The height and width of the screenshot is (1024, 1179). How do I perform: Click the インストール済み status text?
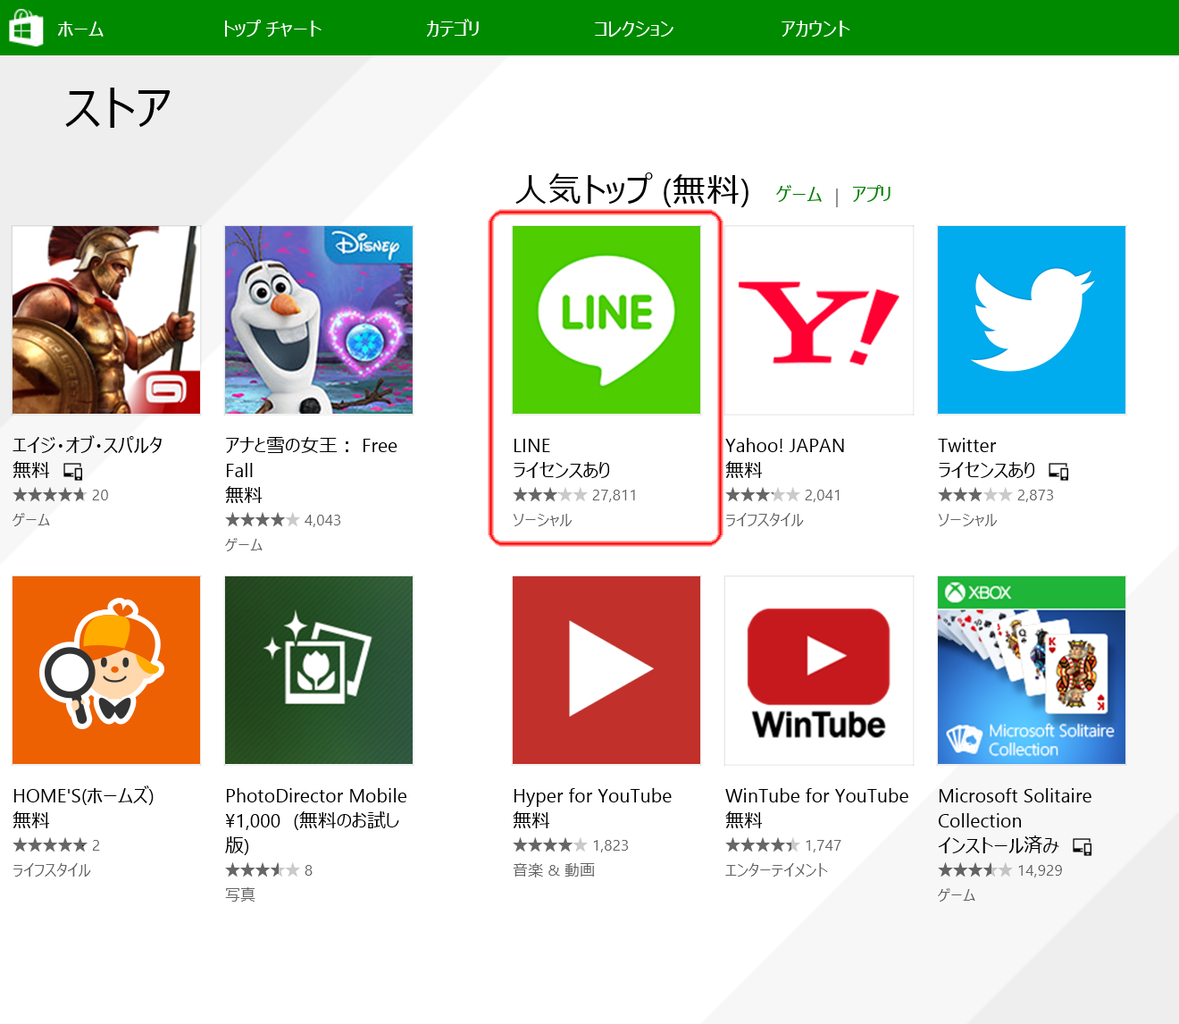point(998,845)
